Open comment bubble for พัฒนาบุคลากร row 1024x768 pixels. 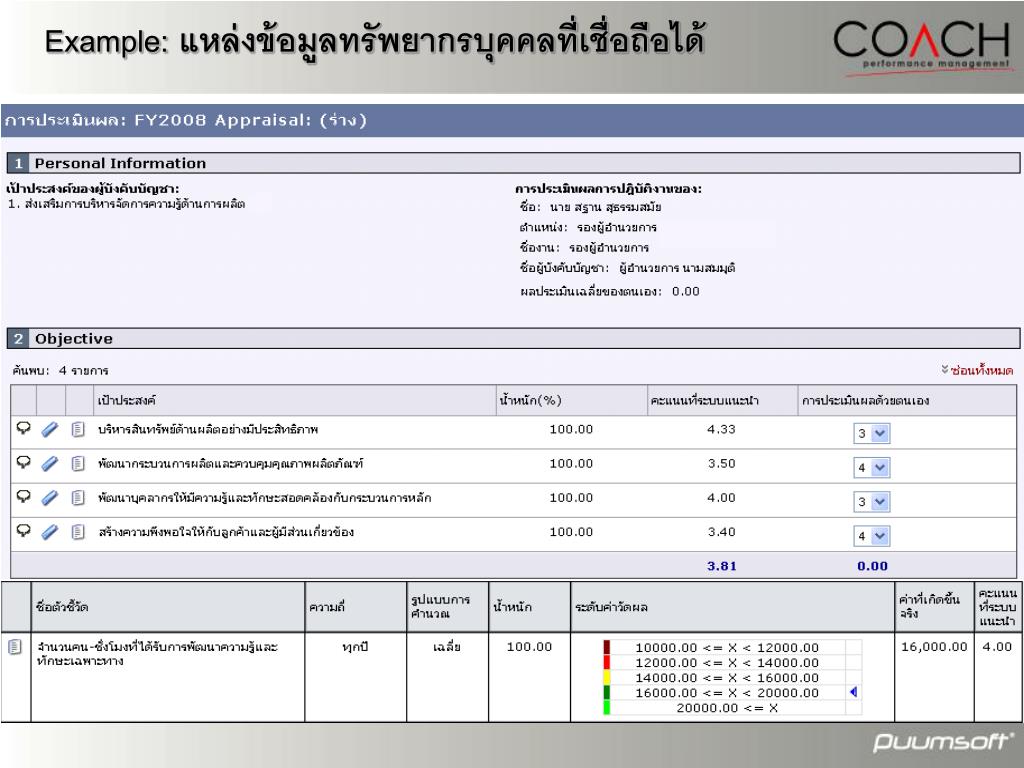click(24, 496)
